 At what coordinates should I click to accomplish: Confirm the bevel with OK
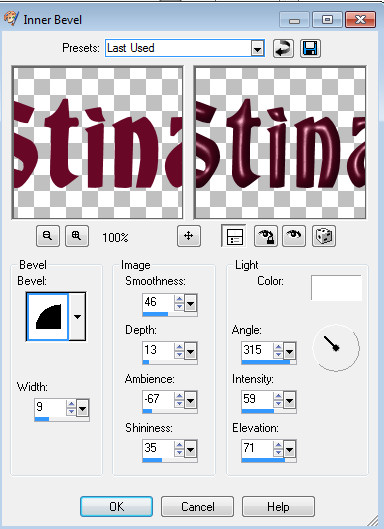pos(116,506)
